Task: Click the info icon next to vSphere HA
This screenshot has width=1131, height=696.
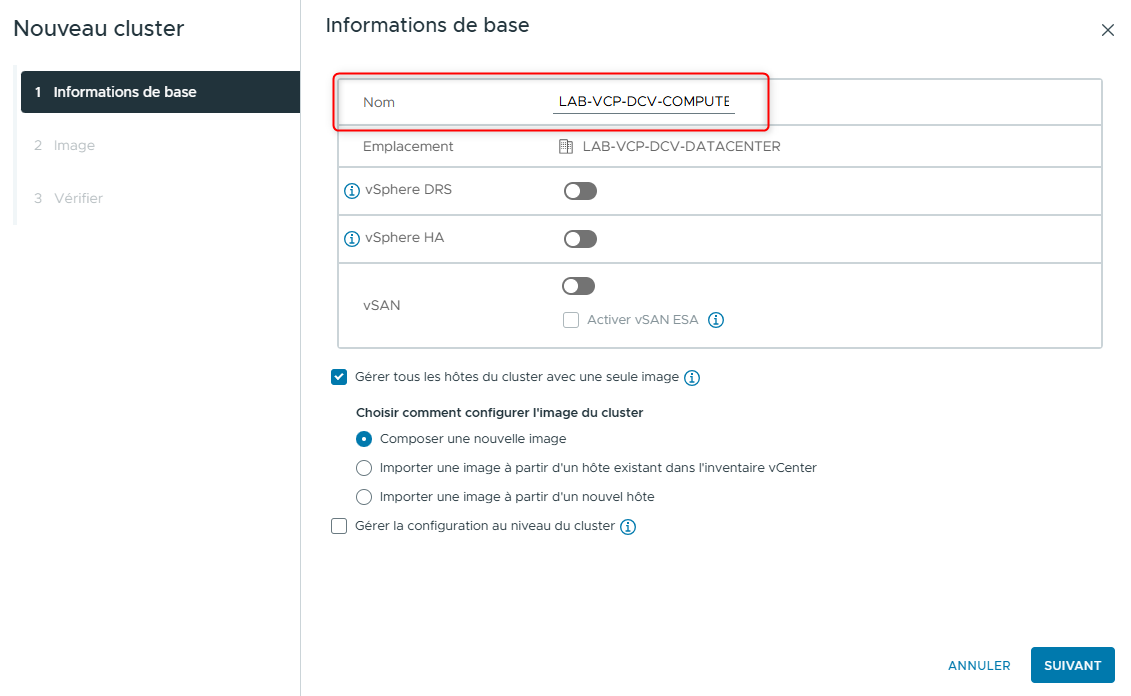Action: [x=351, y=238]
